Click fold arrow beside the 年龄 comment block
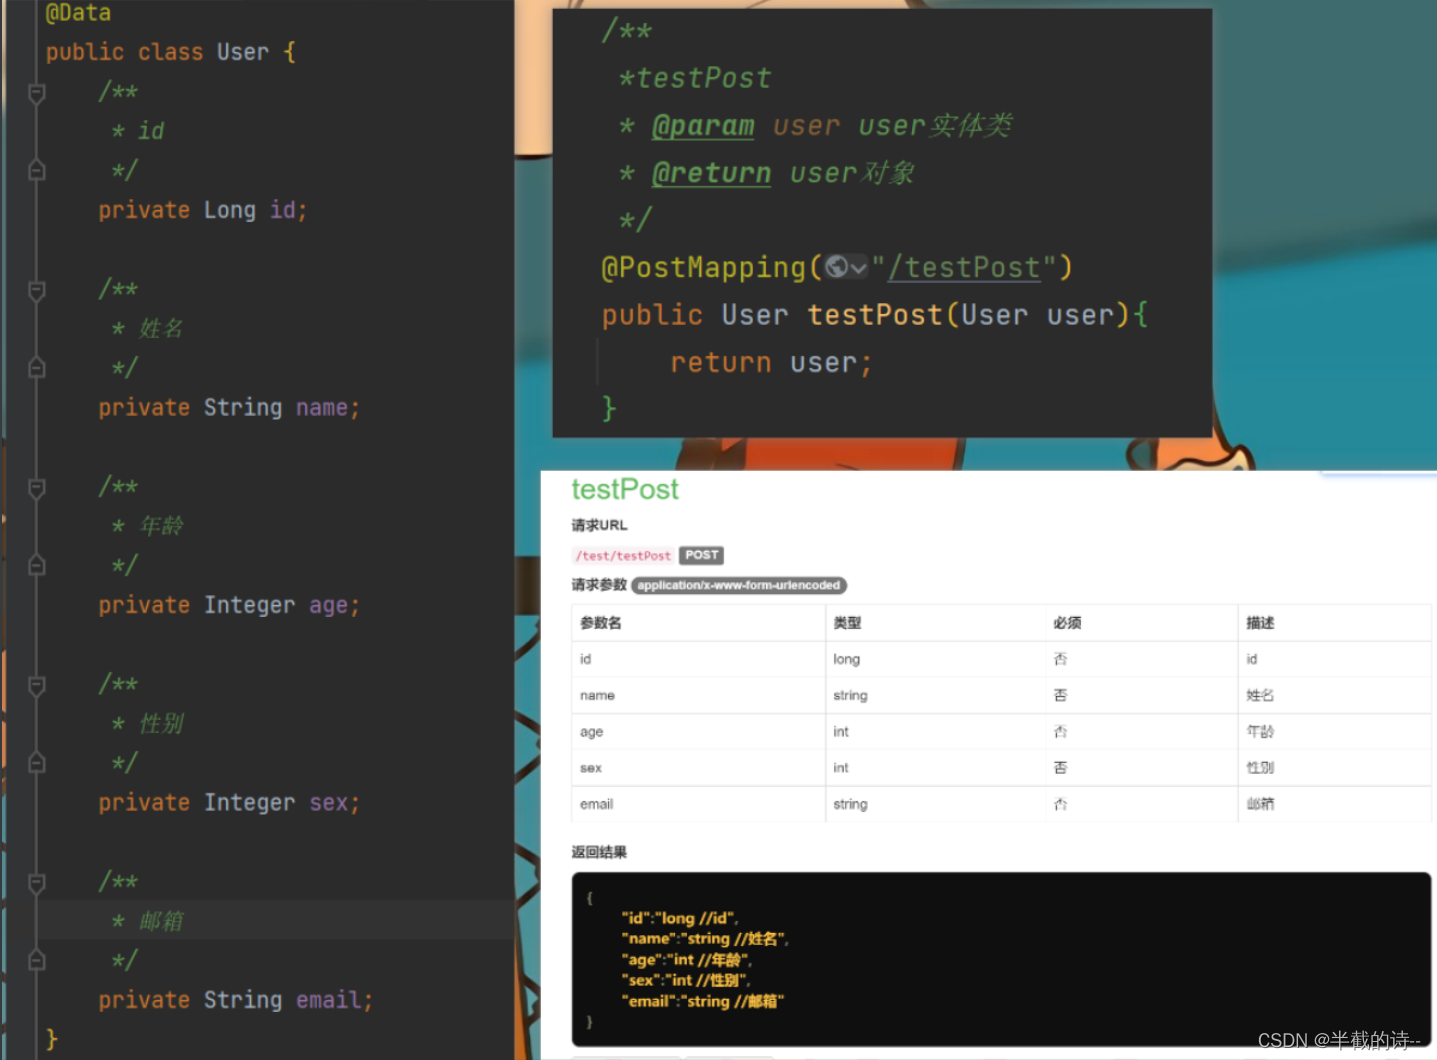The image size is (1437, 1060). [36, 487]
